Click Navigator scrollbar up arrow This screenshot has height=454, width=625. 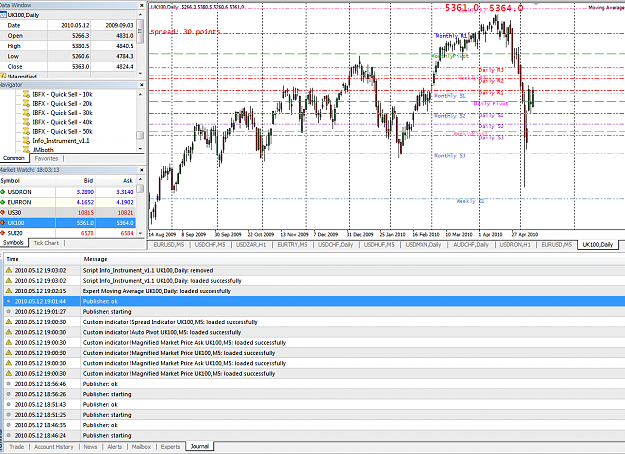click(x=140, y=94)
